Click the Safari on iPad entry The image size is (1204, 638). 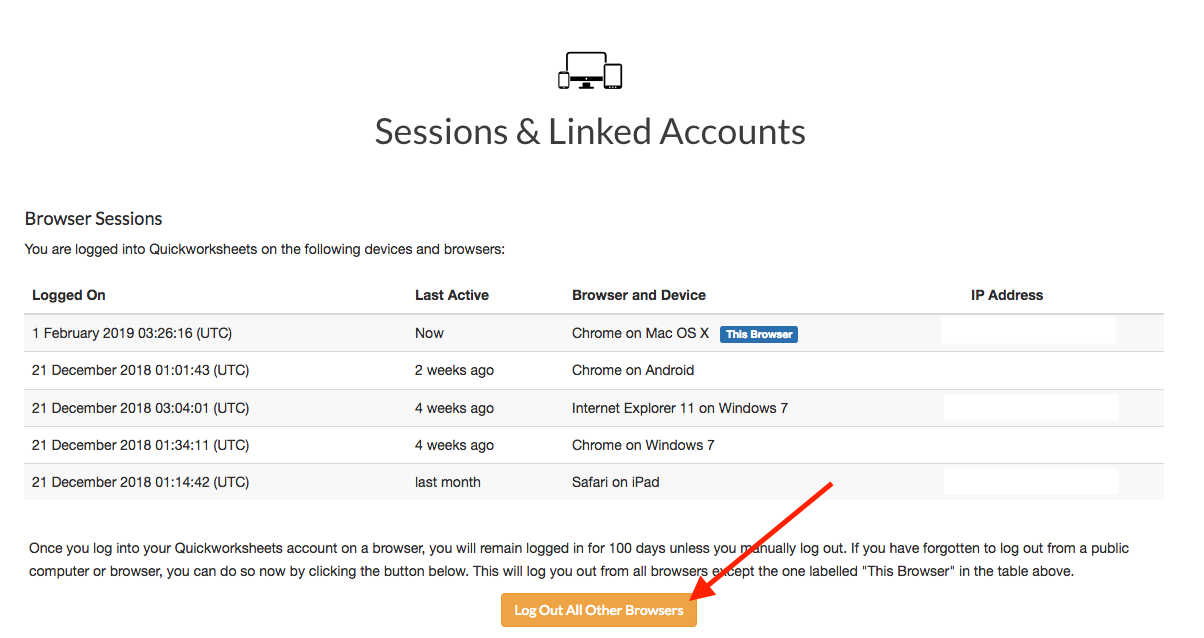(616, 482)
